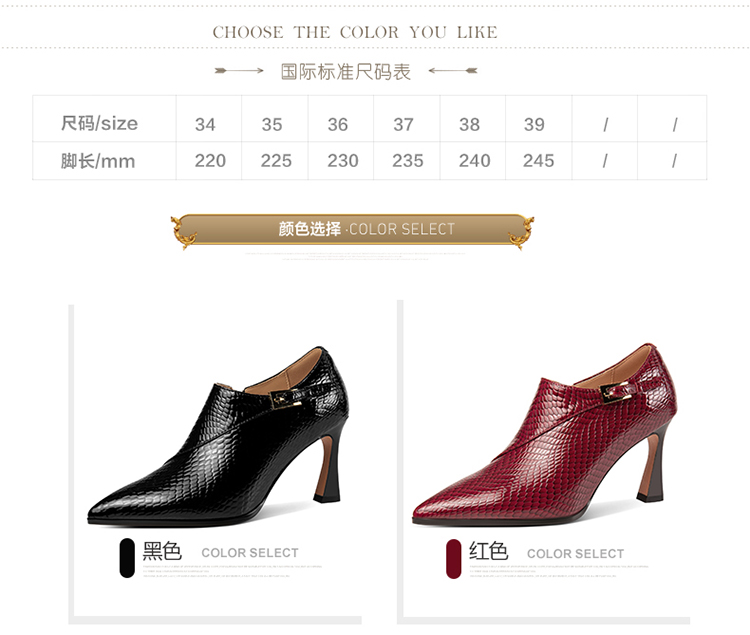
Task: Click the left arrow ornament by size chart title
Action: click(x=239, y=71)
